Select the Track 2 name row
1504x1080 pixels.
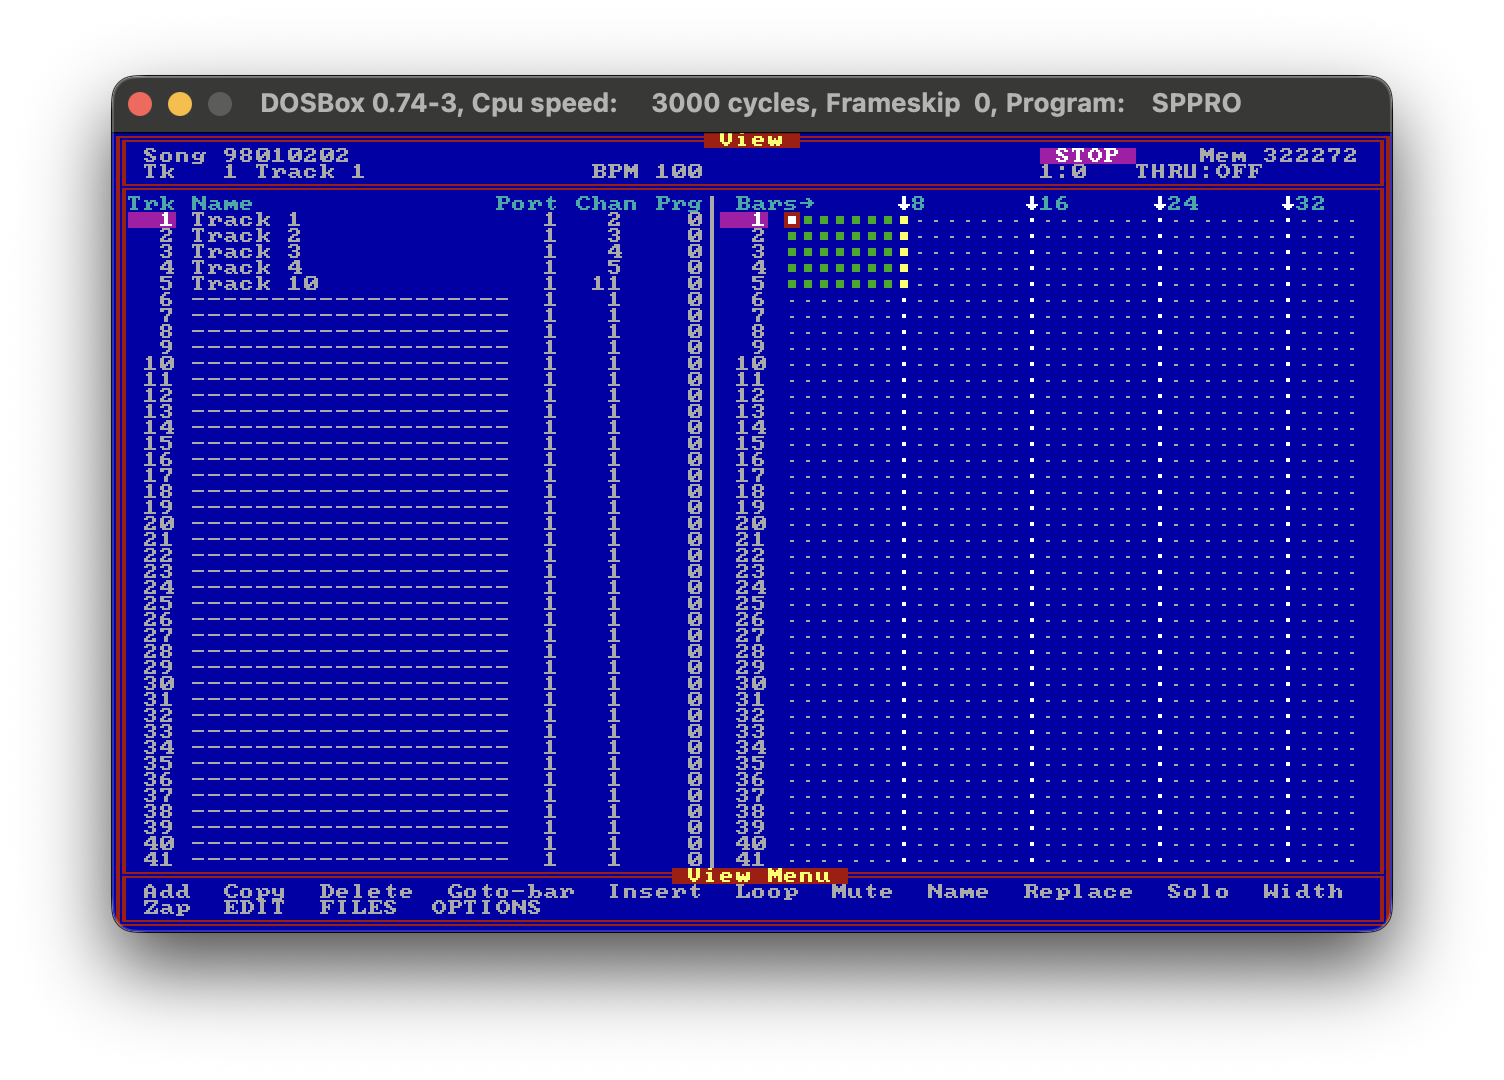coord(246,235)
